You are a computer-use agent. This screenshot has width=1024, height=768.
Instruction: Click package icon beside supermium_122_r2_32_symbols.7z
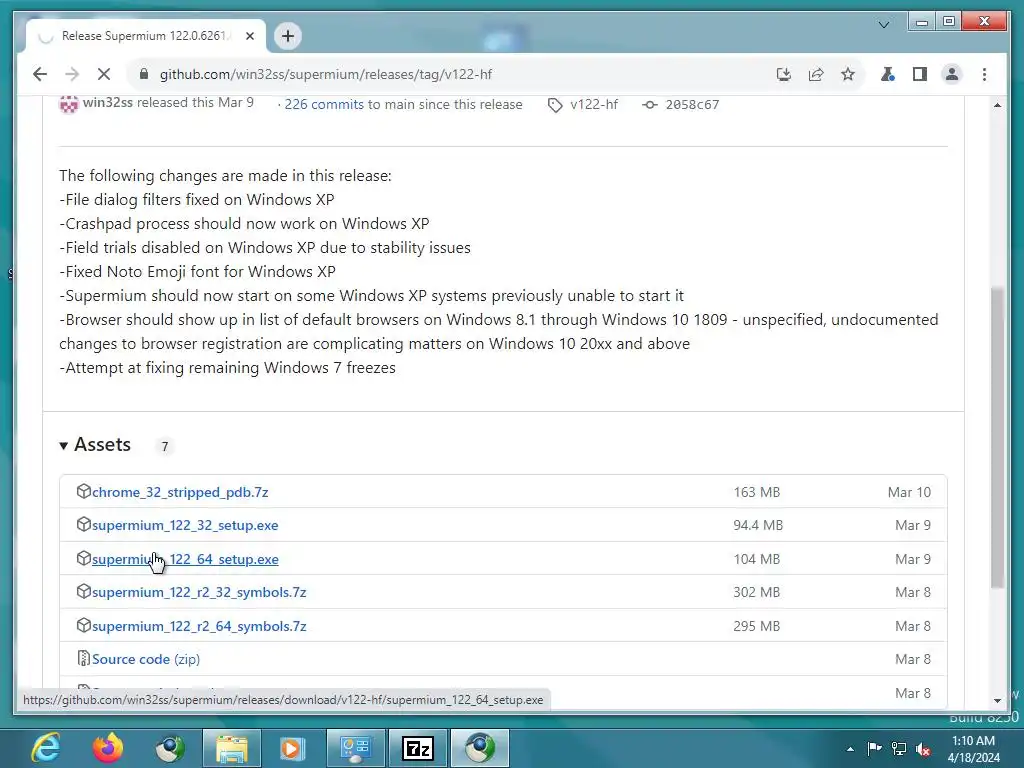pos(83,591)
